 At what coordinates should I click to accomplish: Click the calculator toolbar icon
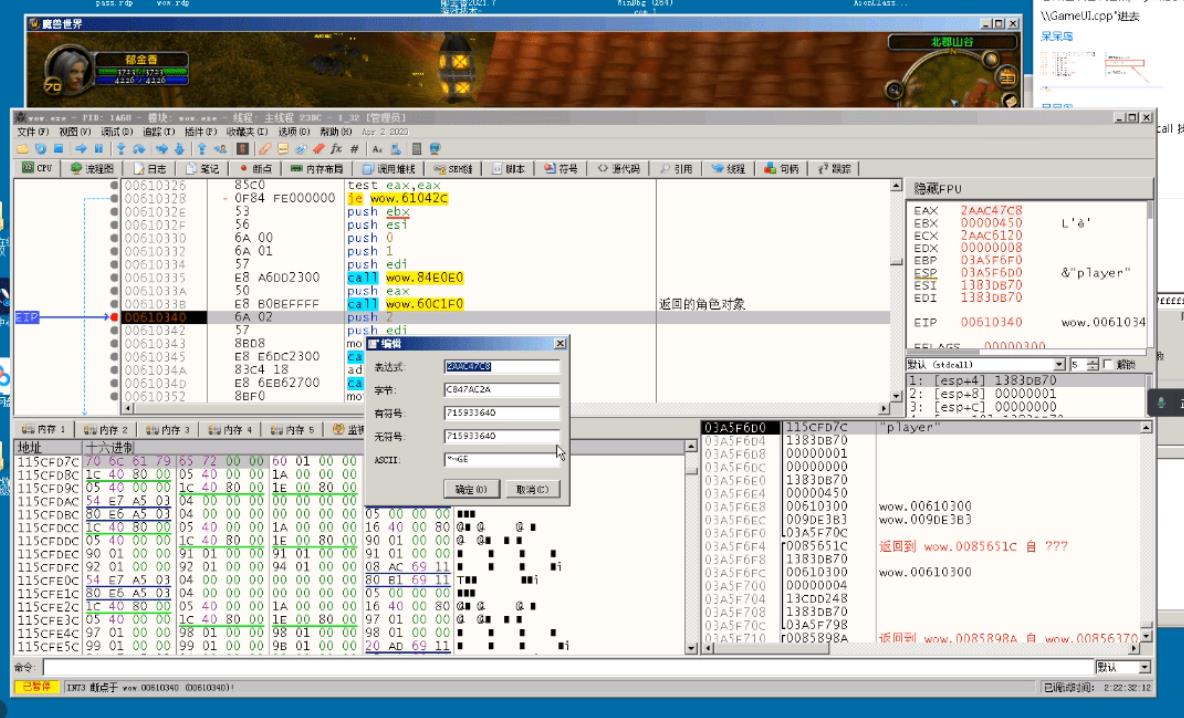(x=416, y=149)
